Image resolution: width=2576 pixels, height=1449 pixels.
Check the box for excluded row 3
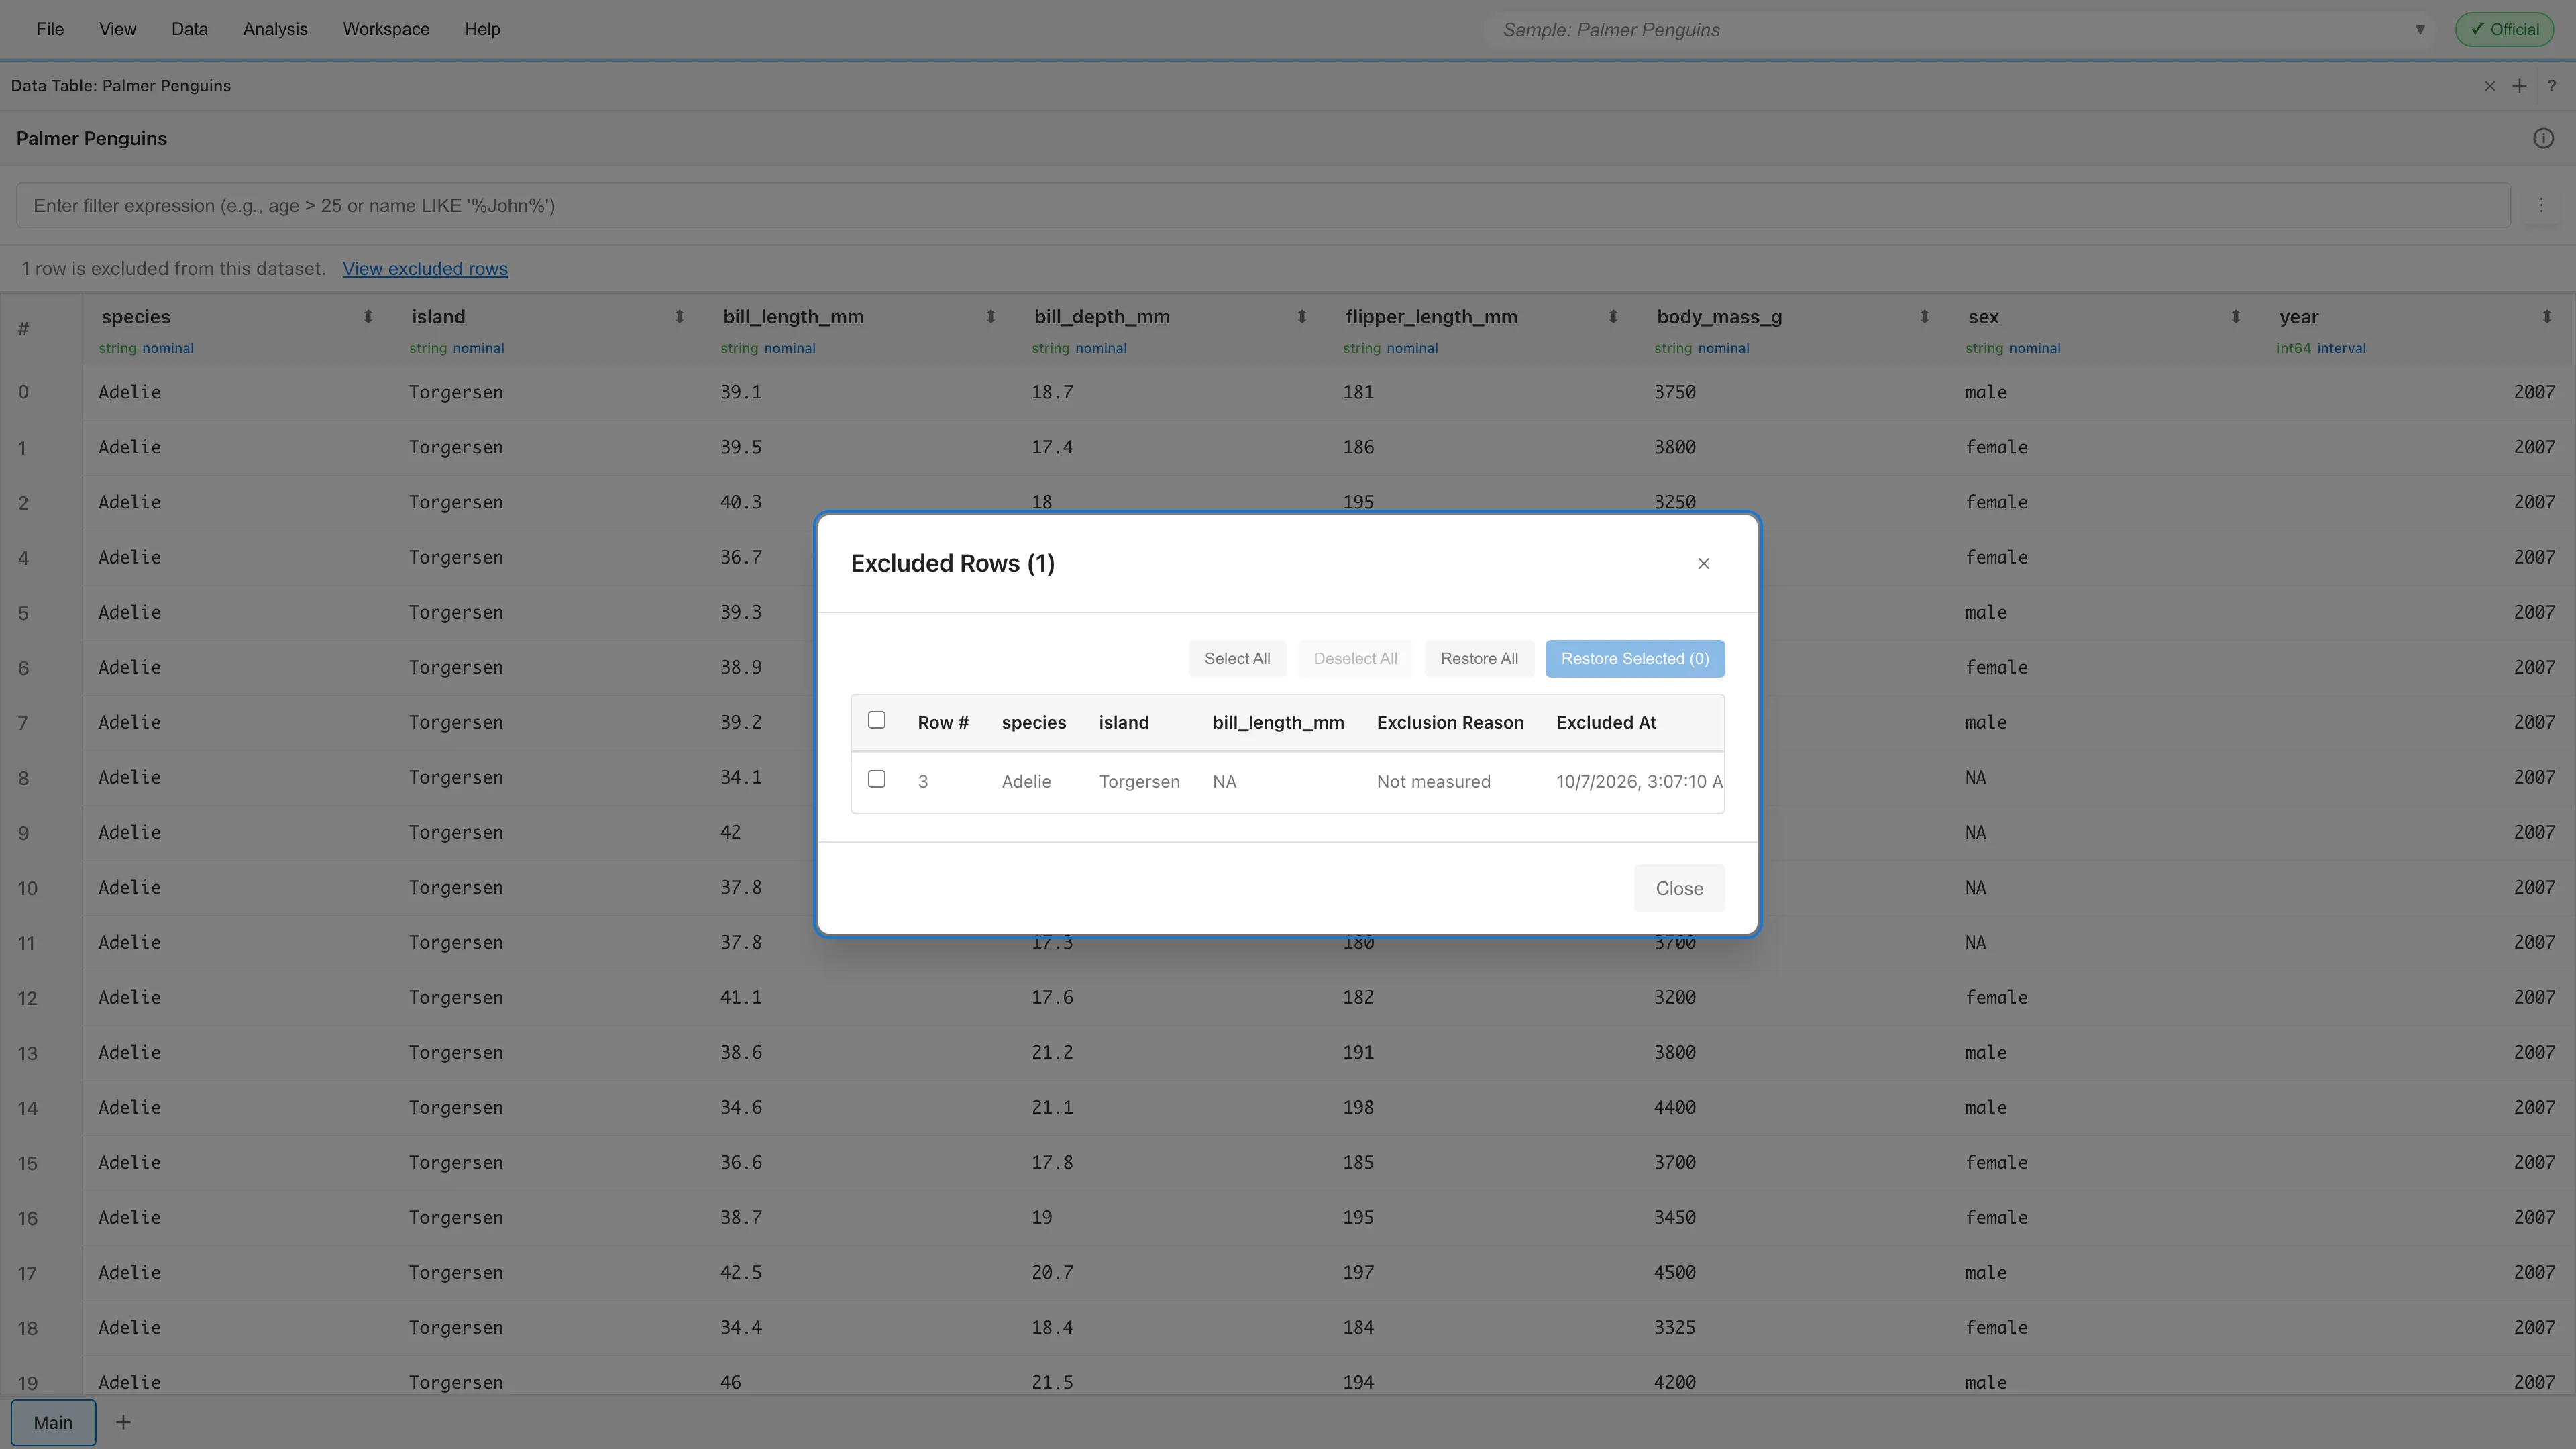pos(876,779)
